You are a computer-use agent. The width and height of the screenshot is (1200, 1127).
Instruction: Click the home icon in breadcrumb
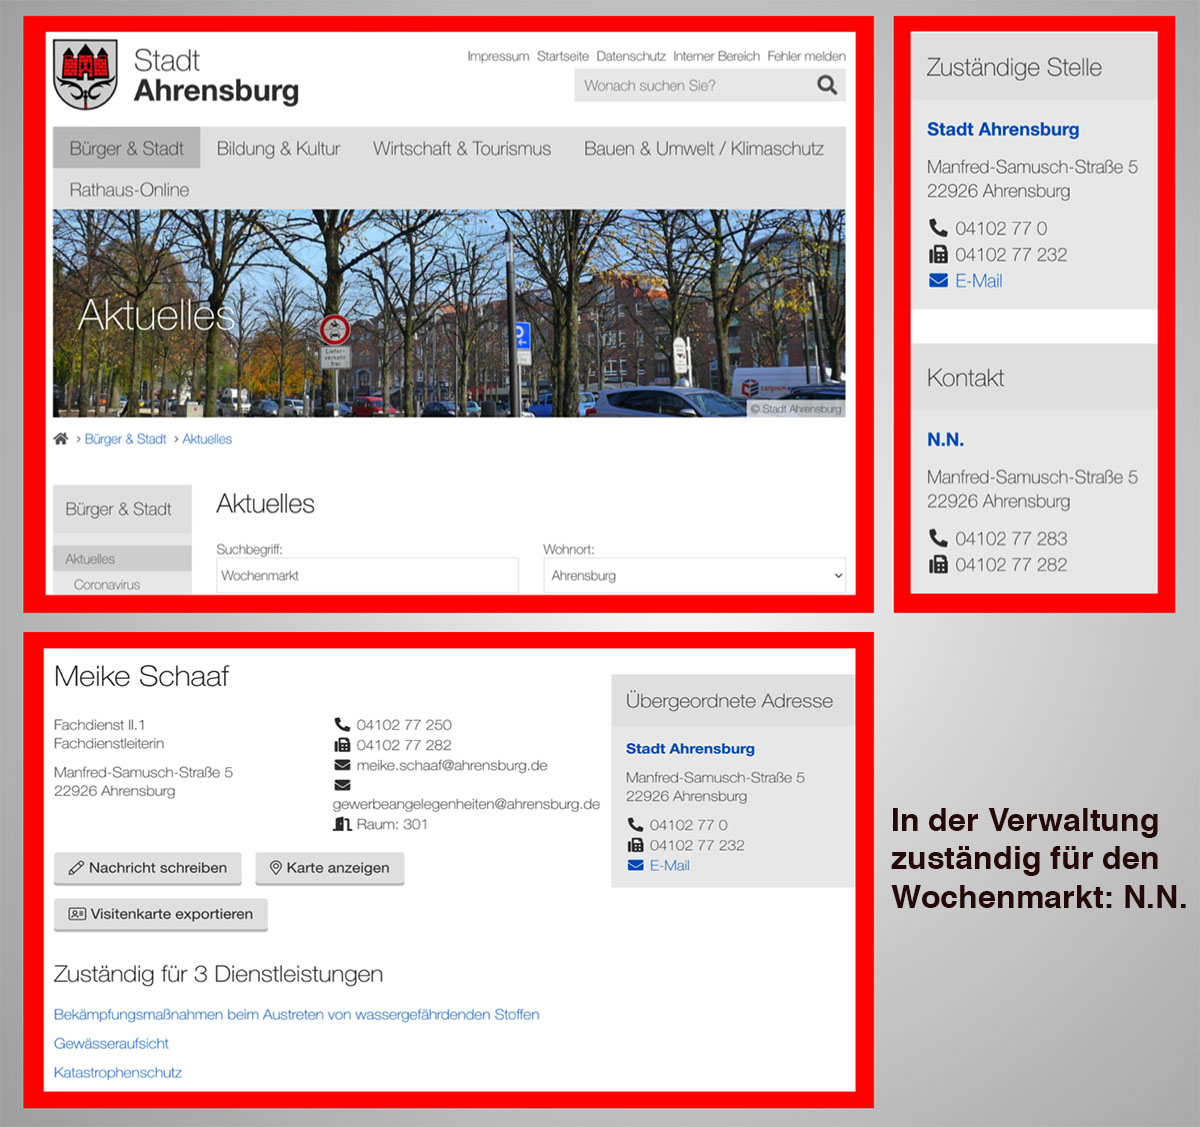click(61, 439)
